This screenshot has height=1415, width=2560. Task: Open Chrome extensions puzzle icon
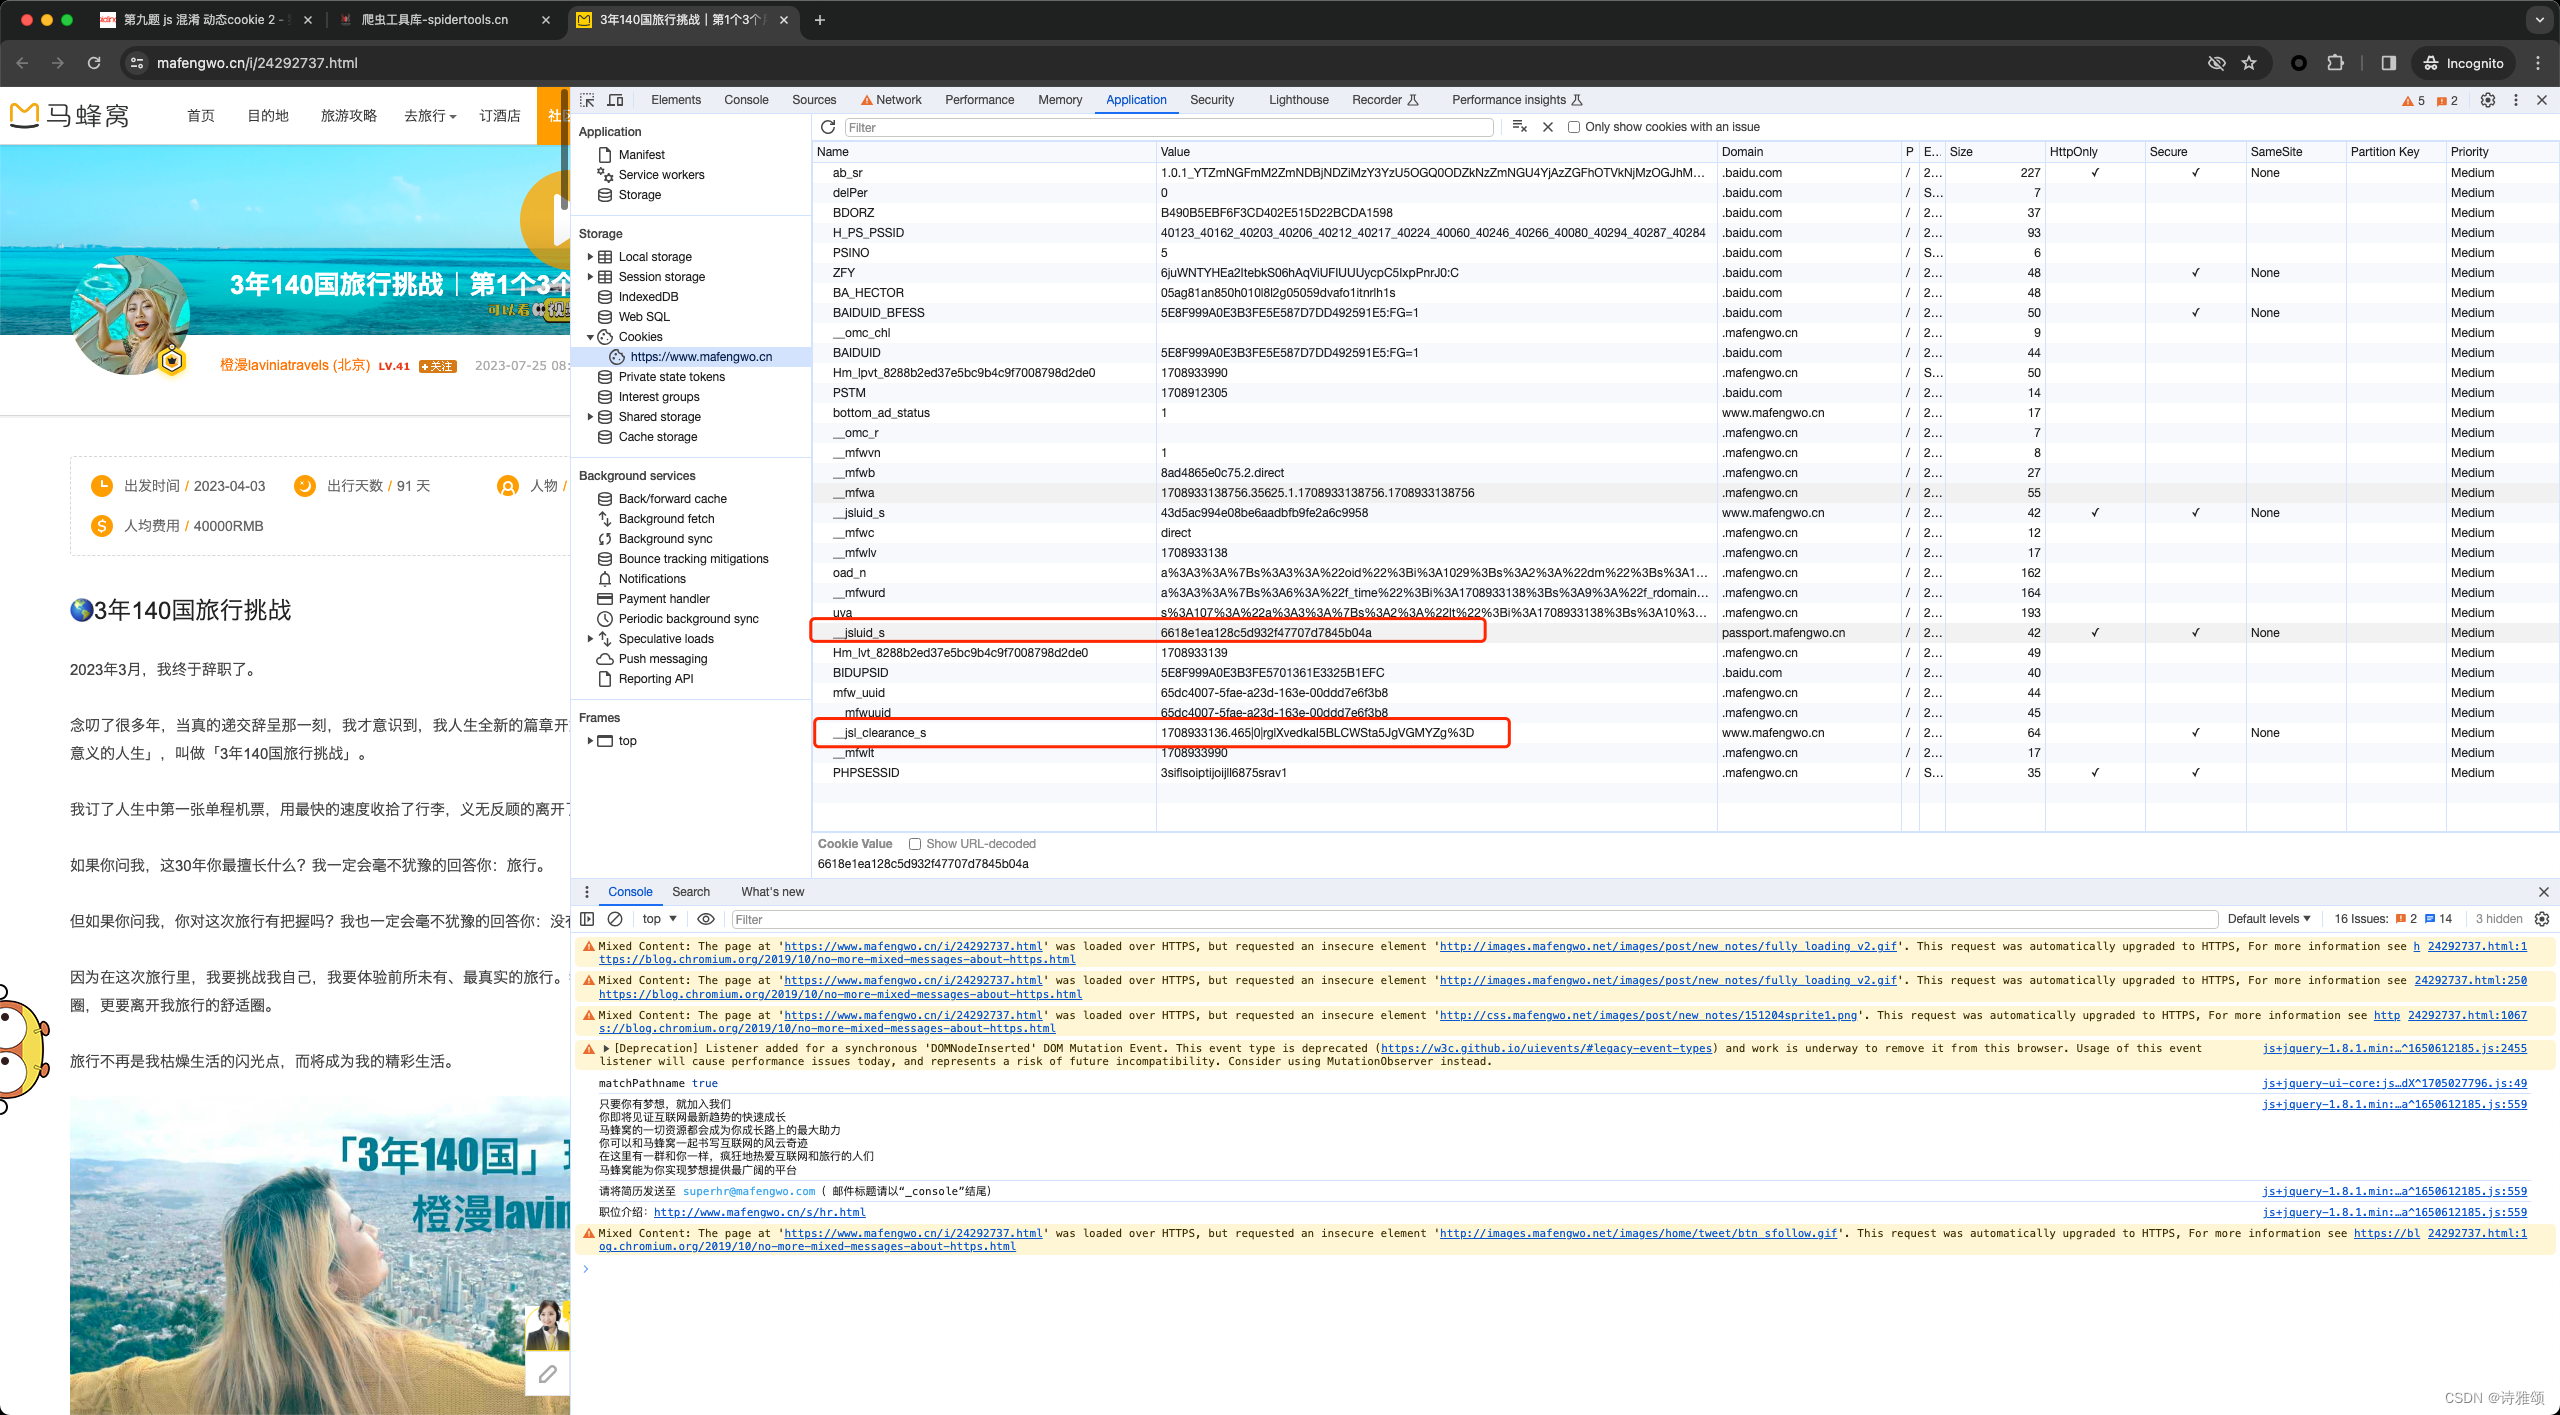[x=2335, y=63]
